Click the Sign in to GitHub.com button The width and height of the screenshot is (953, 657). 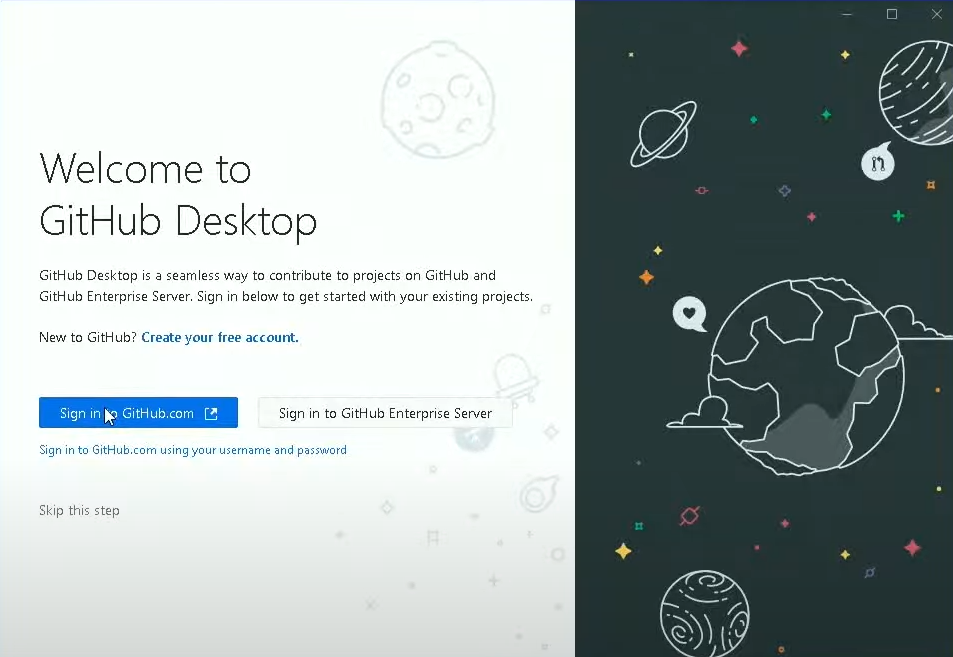pos(138,413)
